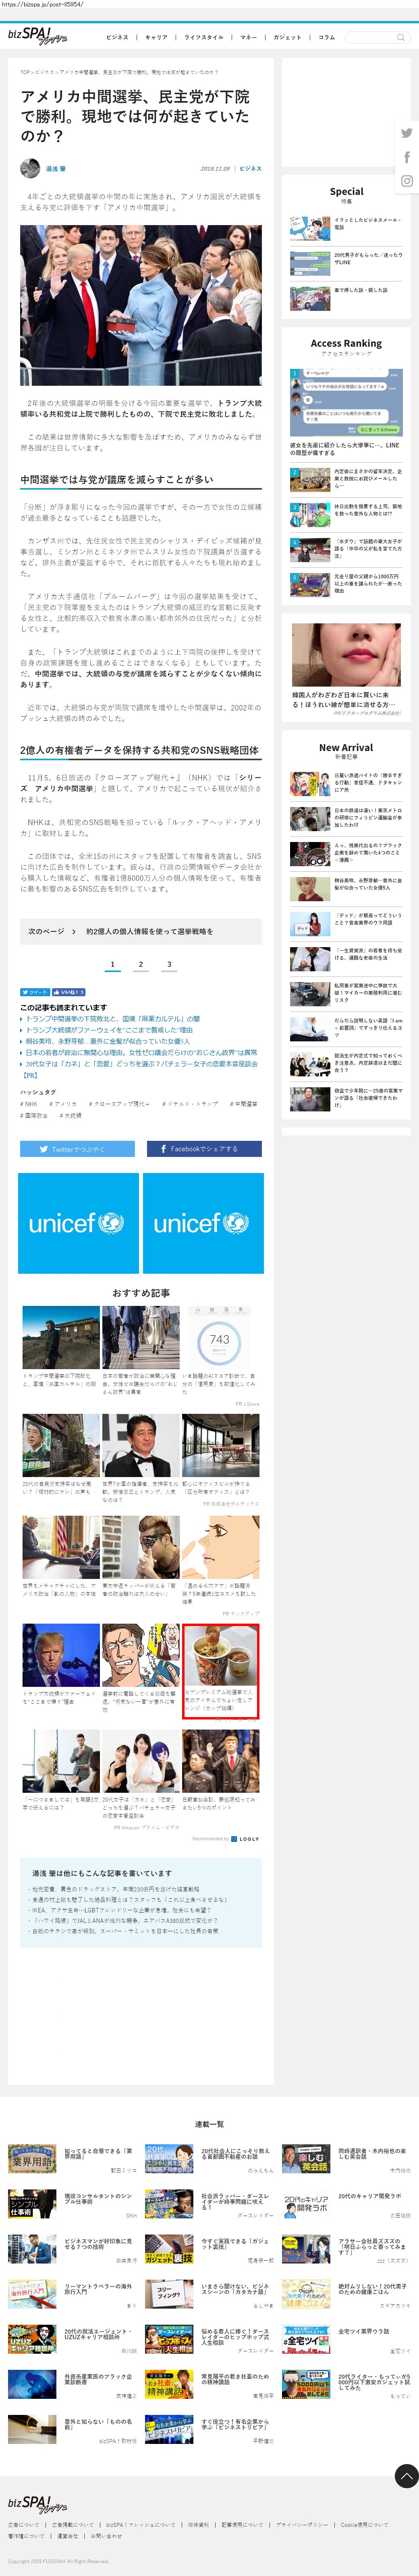Click the #中間選挙 hashtag

click(x=245, y=1104)
